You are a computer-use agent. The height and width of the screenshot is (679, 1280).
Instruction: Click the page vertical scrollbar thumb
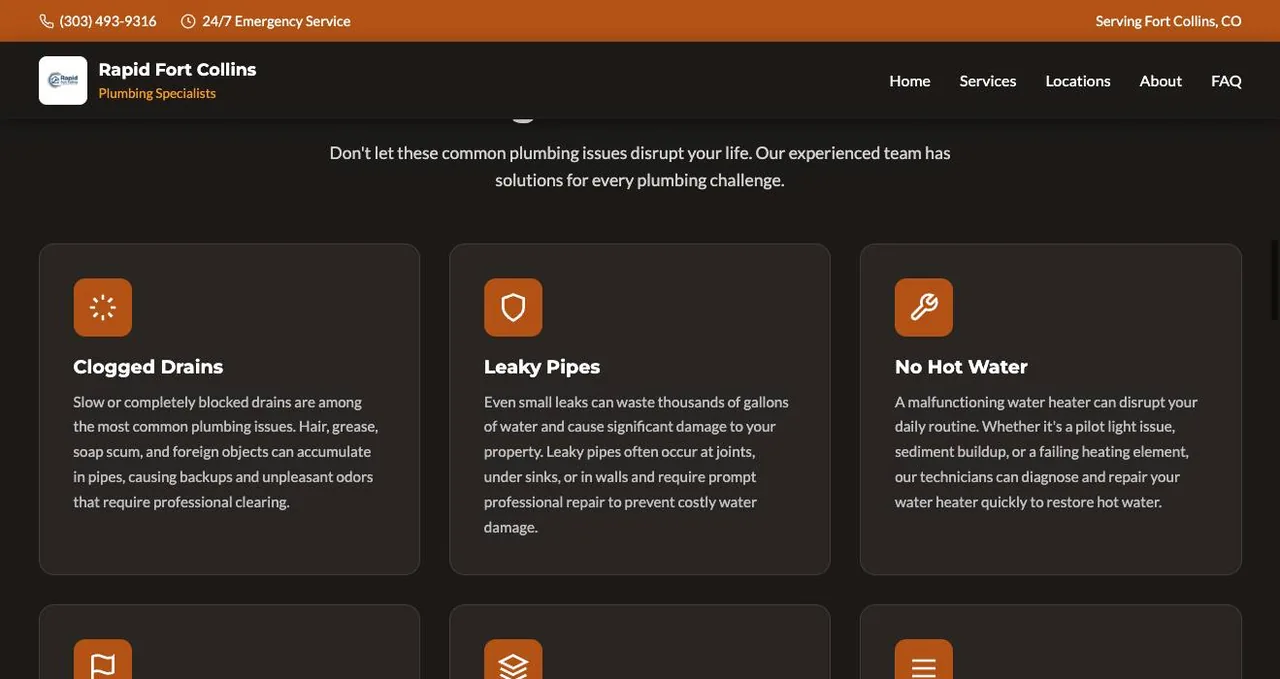(x=1274, y=280)
